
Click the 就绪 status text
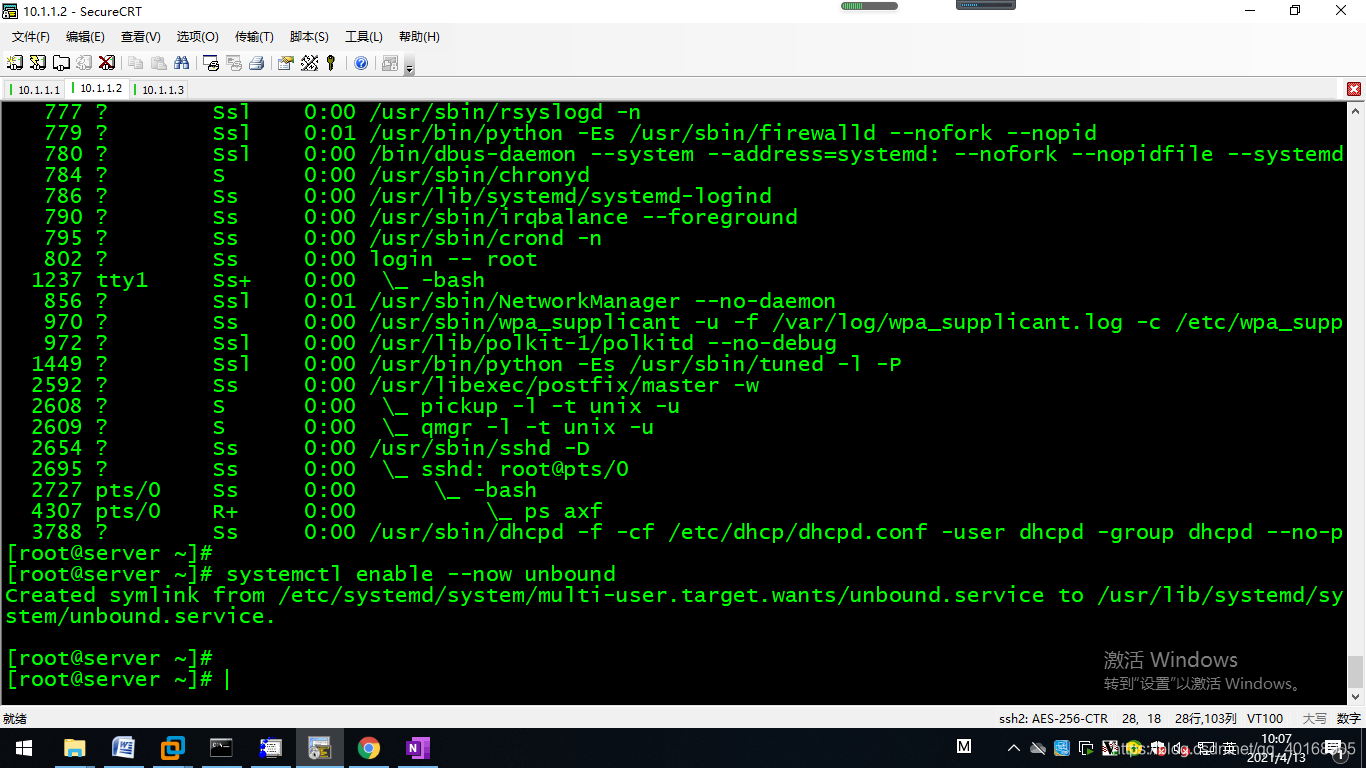[14, 718]
